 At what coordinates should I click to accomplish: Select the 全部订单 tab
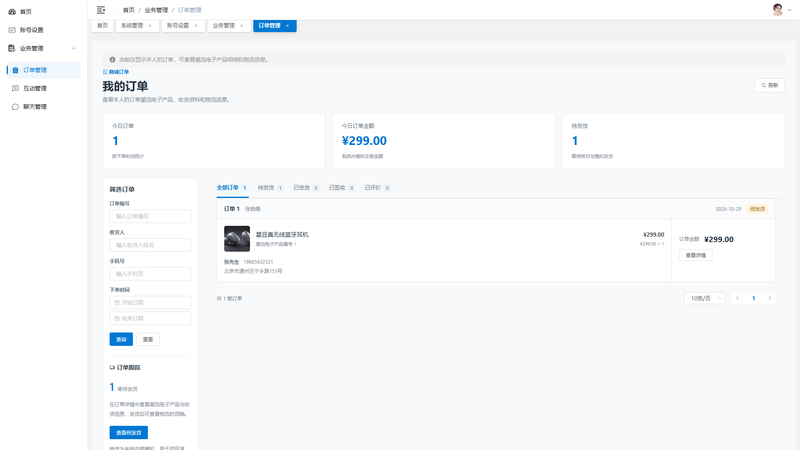(x=232, y=188)
